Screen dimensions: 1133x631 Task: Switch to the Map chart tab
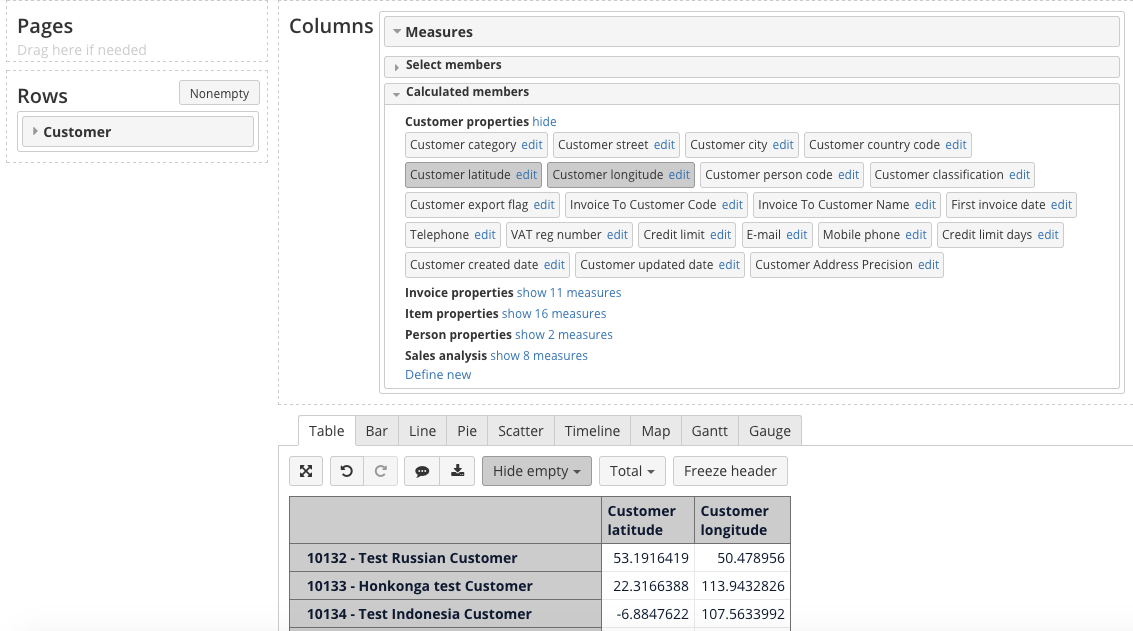[656, 431]
